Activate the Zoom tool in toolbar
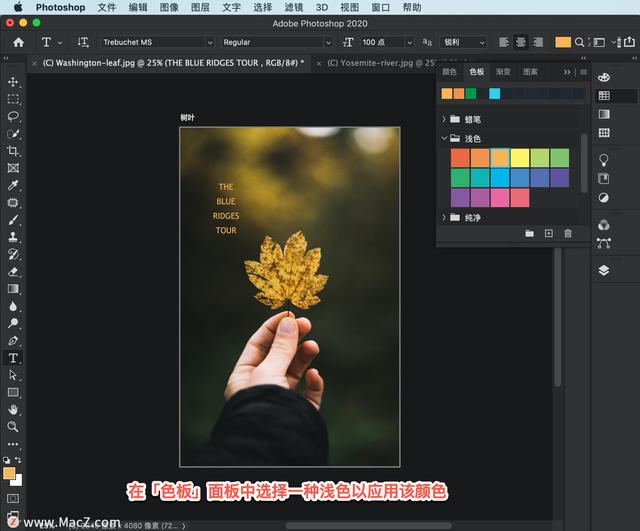This screenshot has height=531, width=640. [x=13, y=427]
